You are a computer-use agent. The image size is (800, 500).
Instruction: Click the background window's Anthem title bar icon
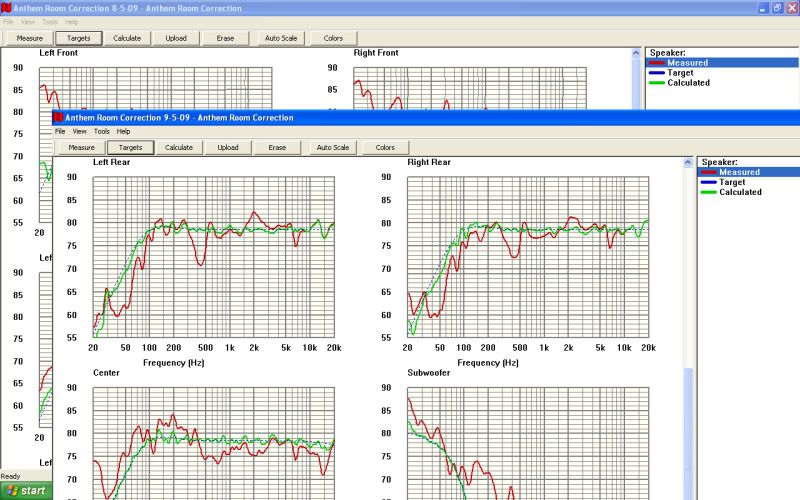(6, 8)
